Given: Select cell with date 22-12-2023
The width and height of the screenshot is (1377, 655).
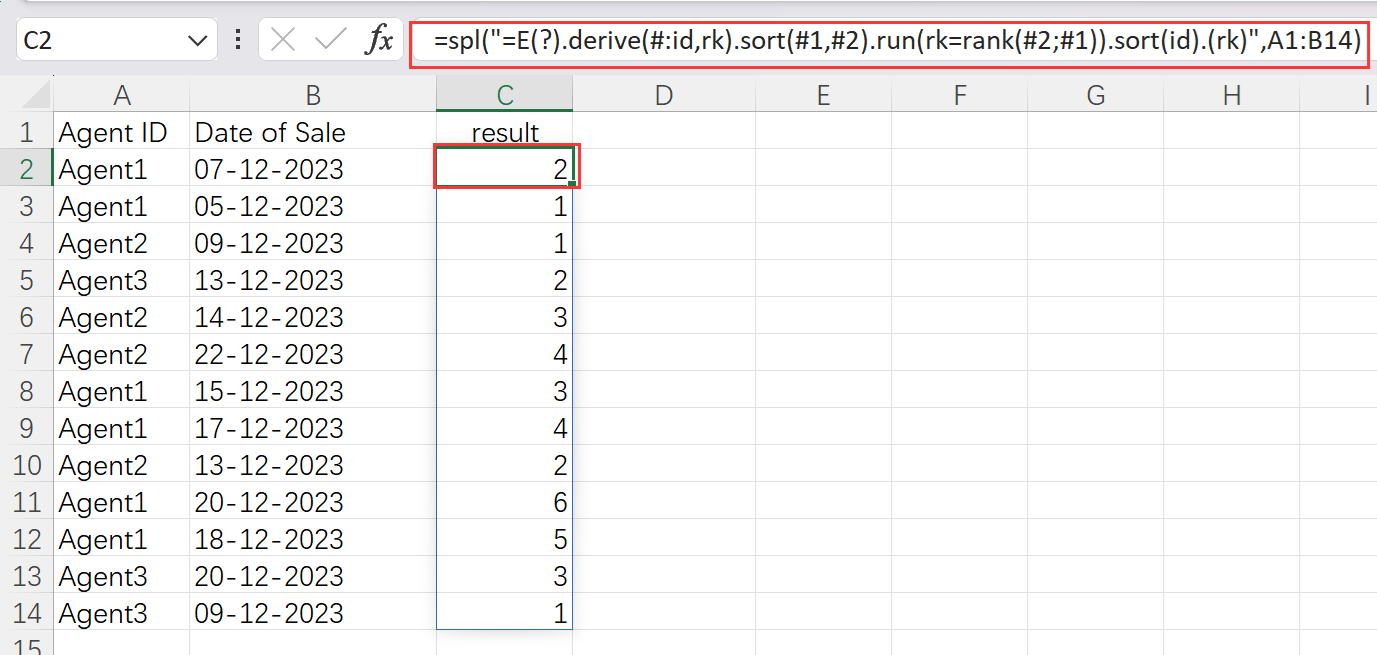Looking at the screenshot, I should [x=313, y=354].
